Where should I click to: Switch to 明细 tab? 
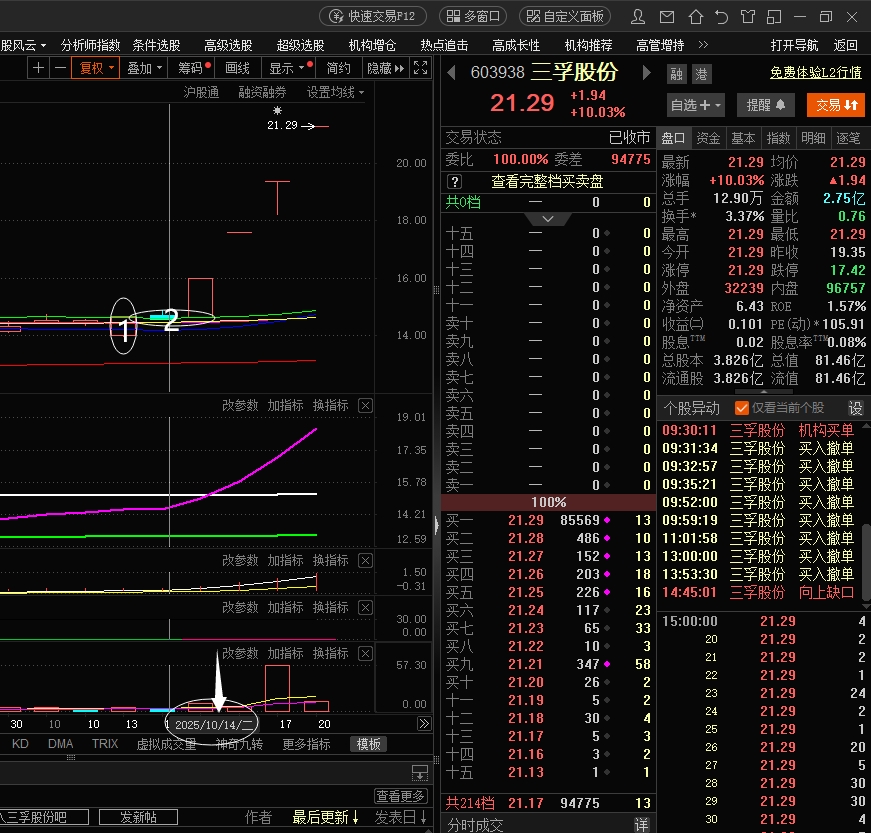[x=813, y=138]
